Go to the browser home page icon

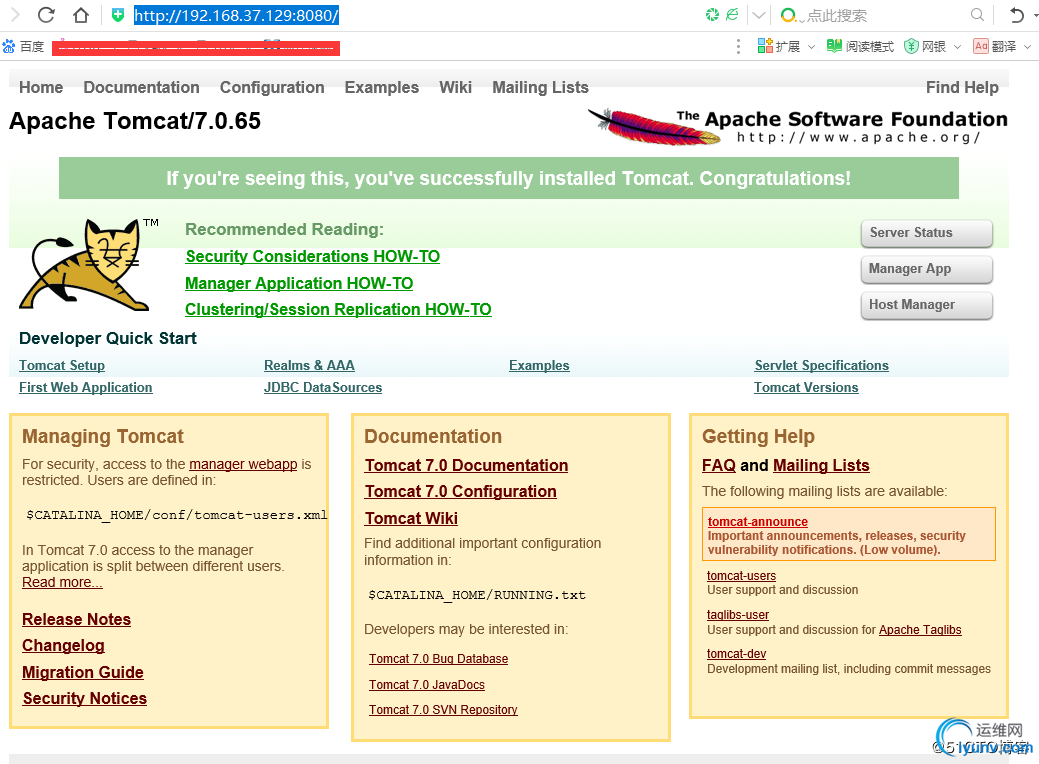(x=81, y=15)
